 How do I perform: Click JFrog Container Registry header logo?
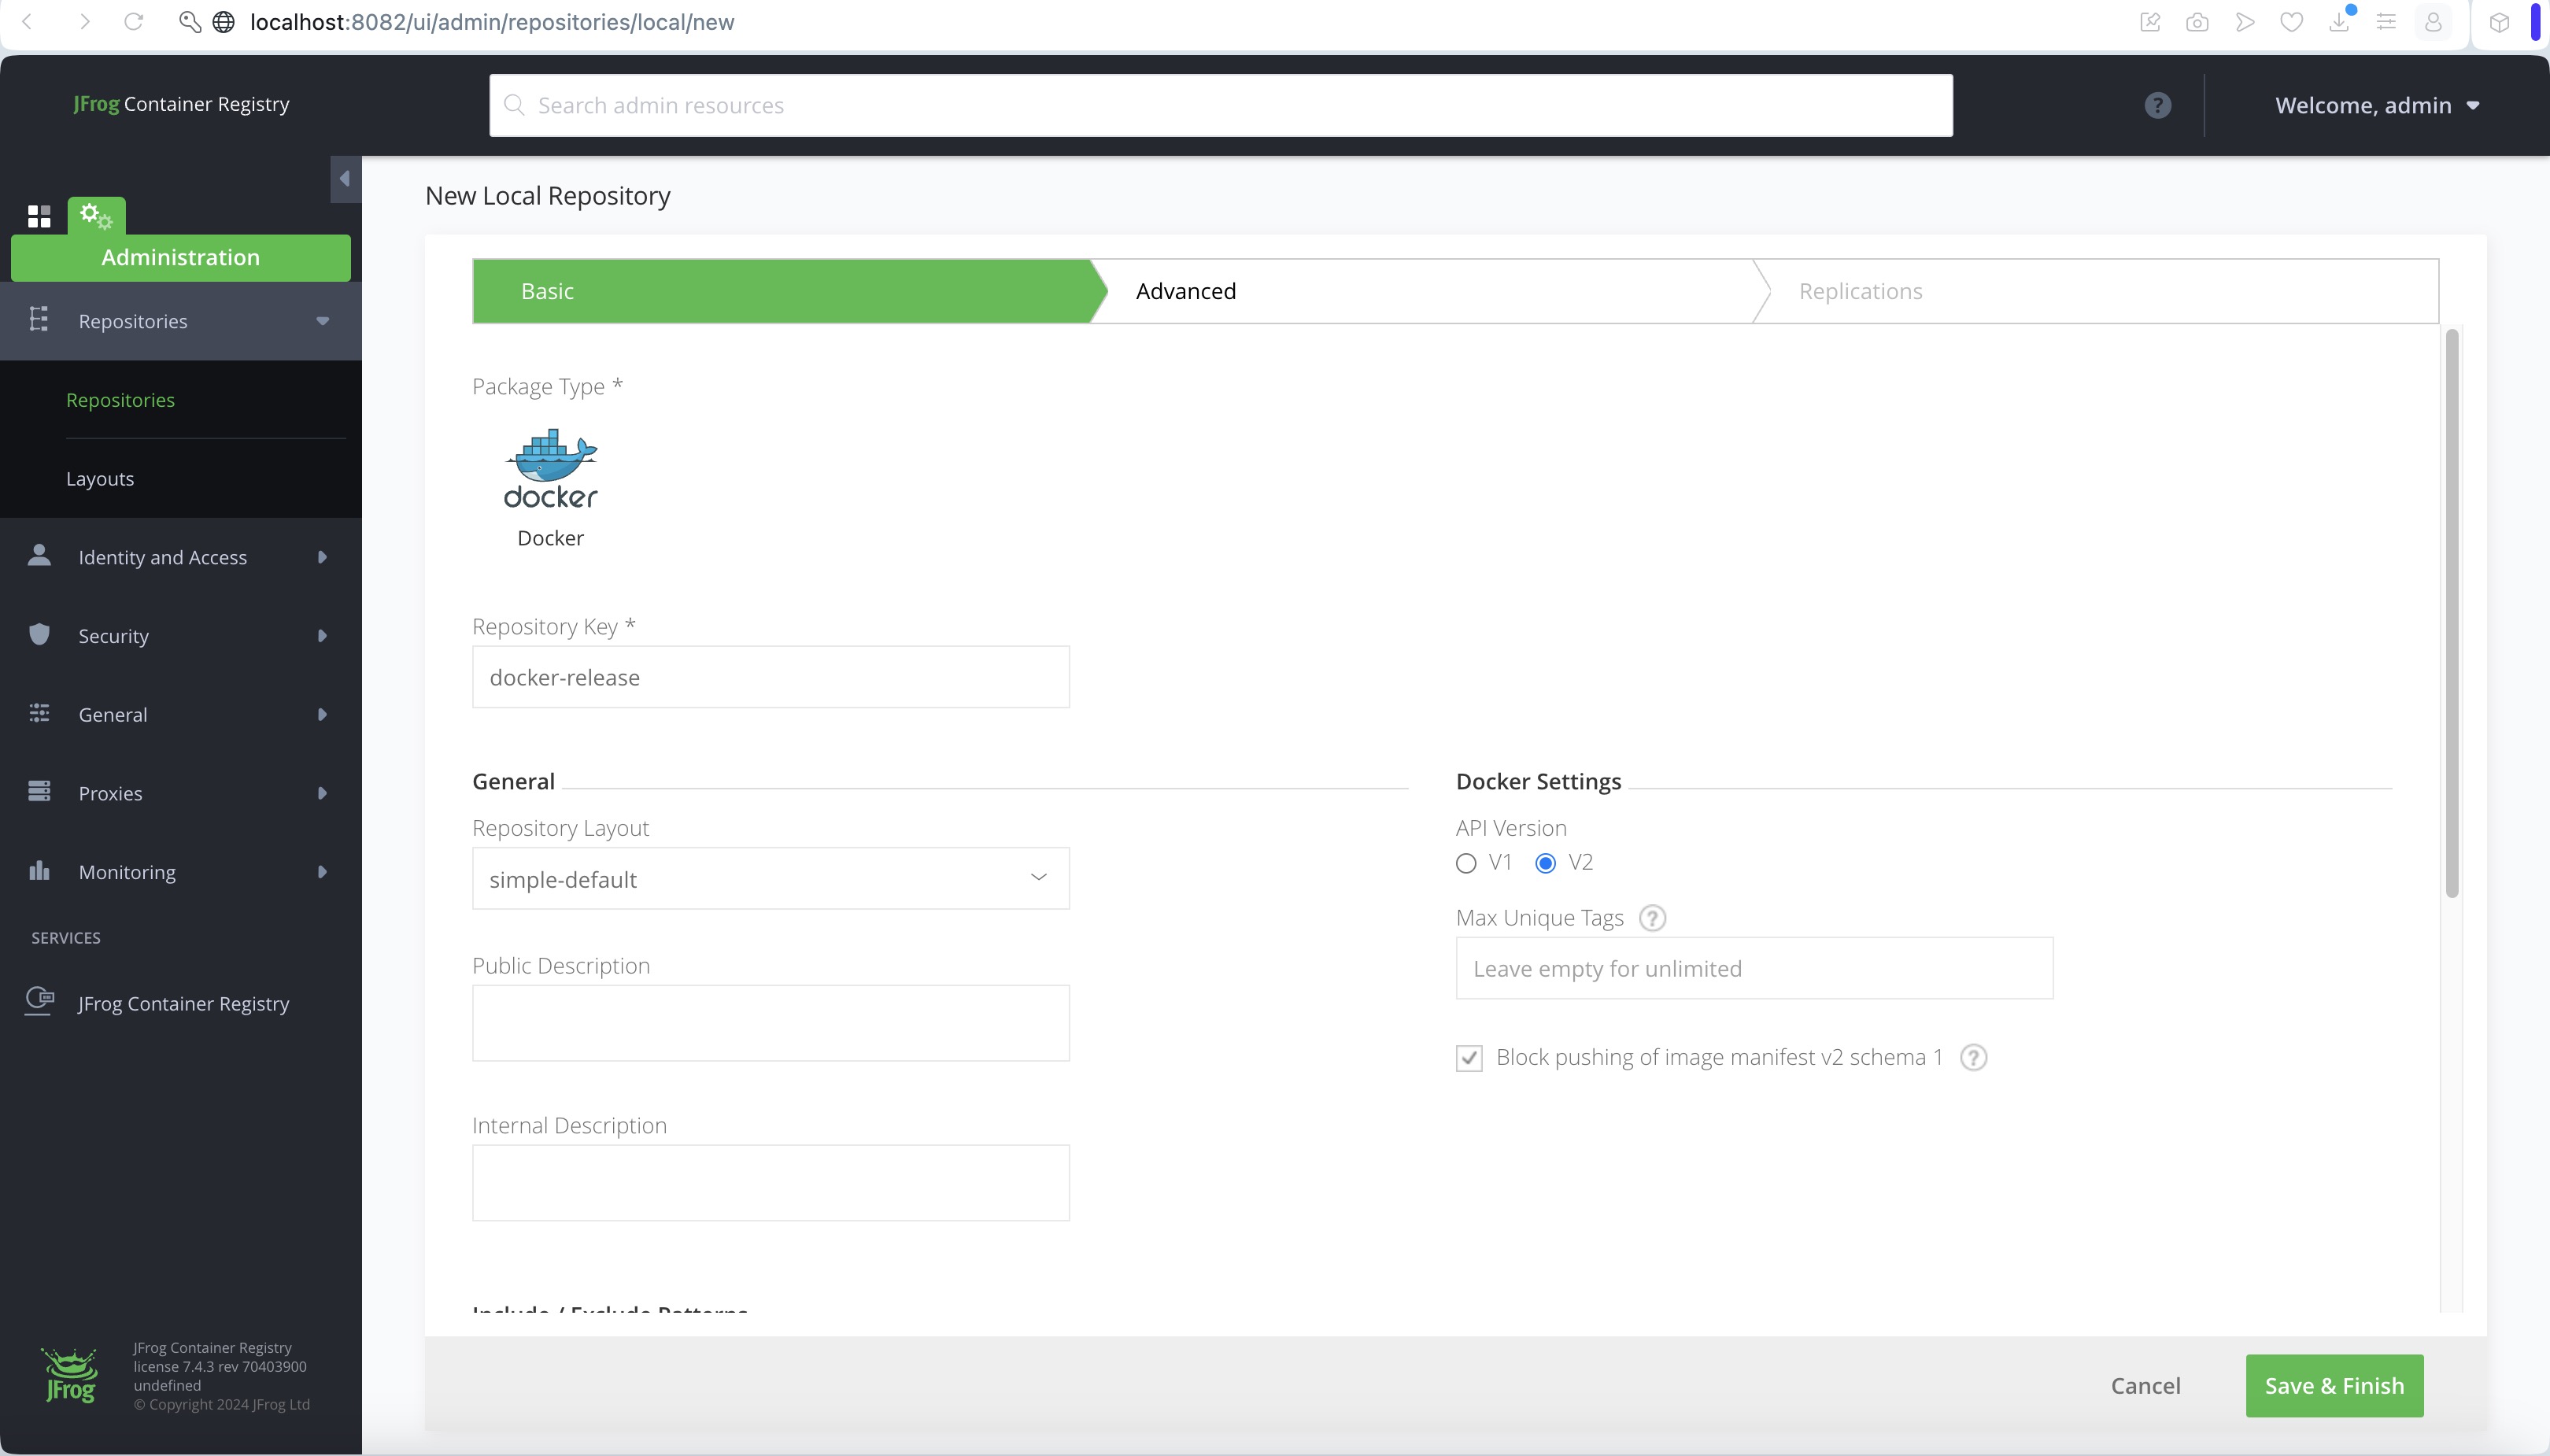click(x=181, y=104)
